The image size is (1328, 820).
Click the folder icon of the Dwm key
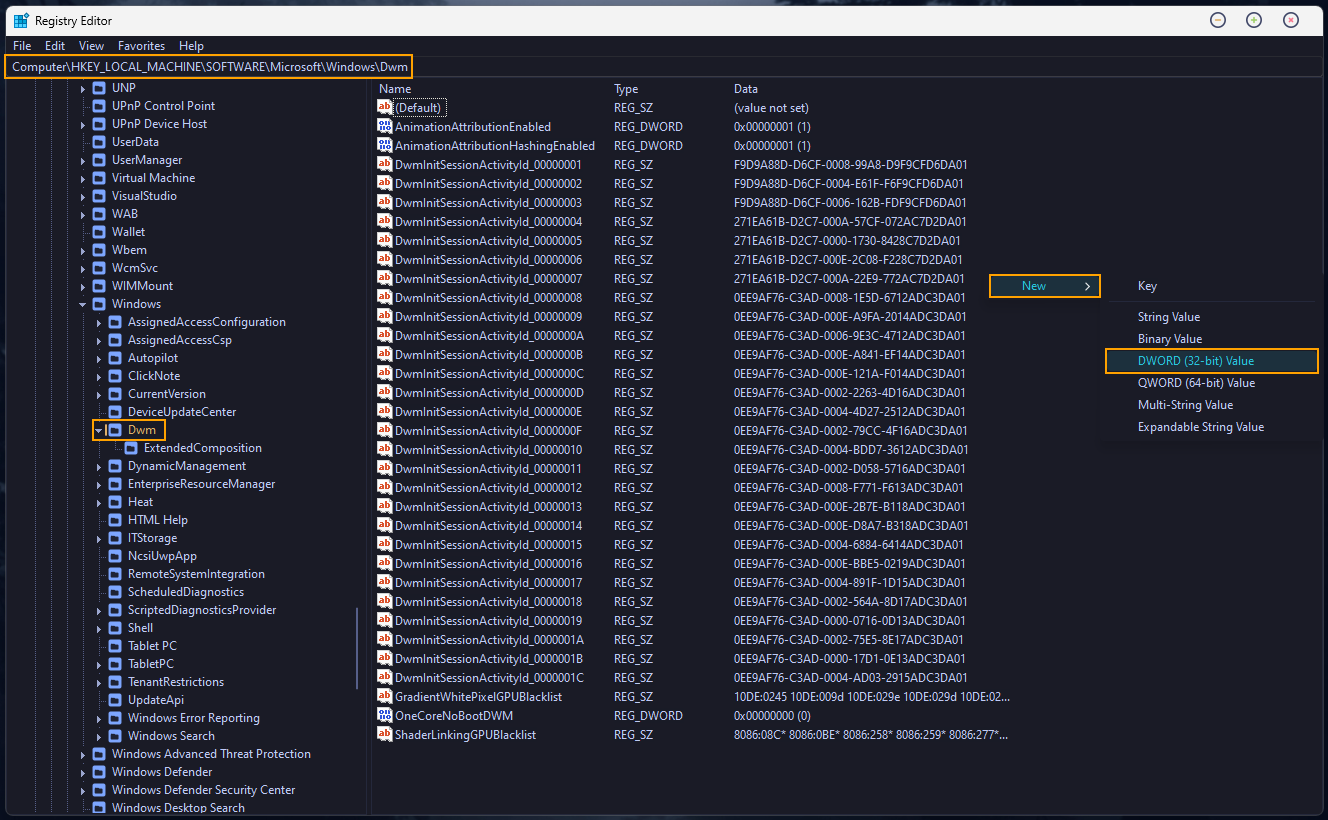(x=115, y=430)
